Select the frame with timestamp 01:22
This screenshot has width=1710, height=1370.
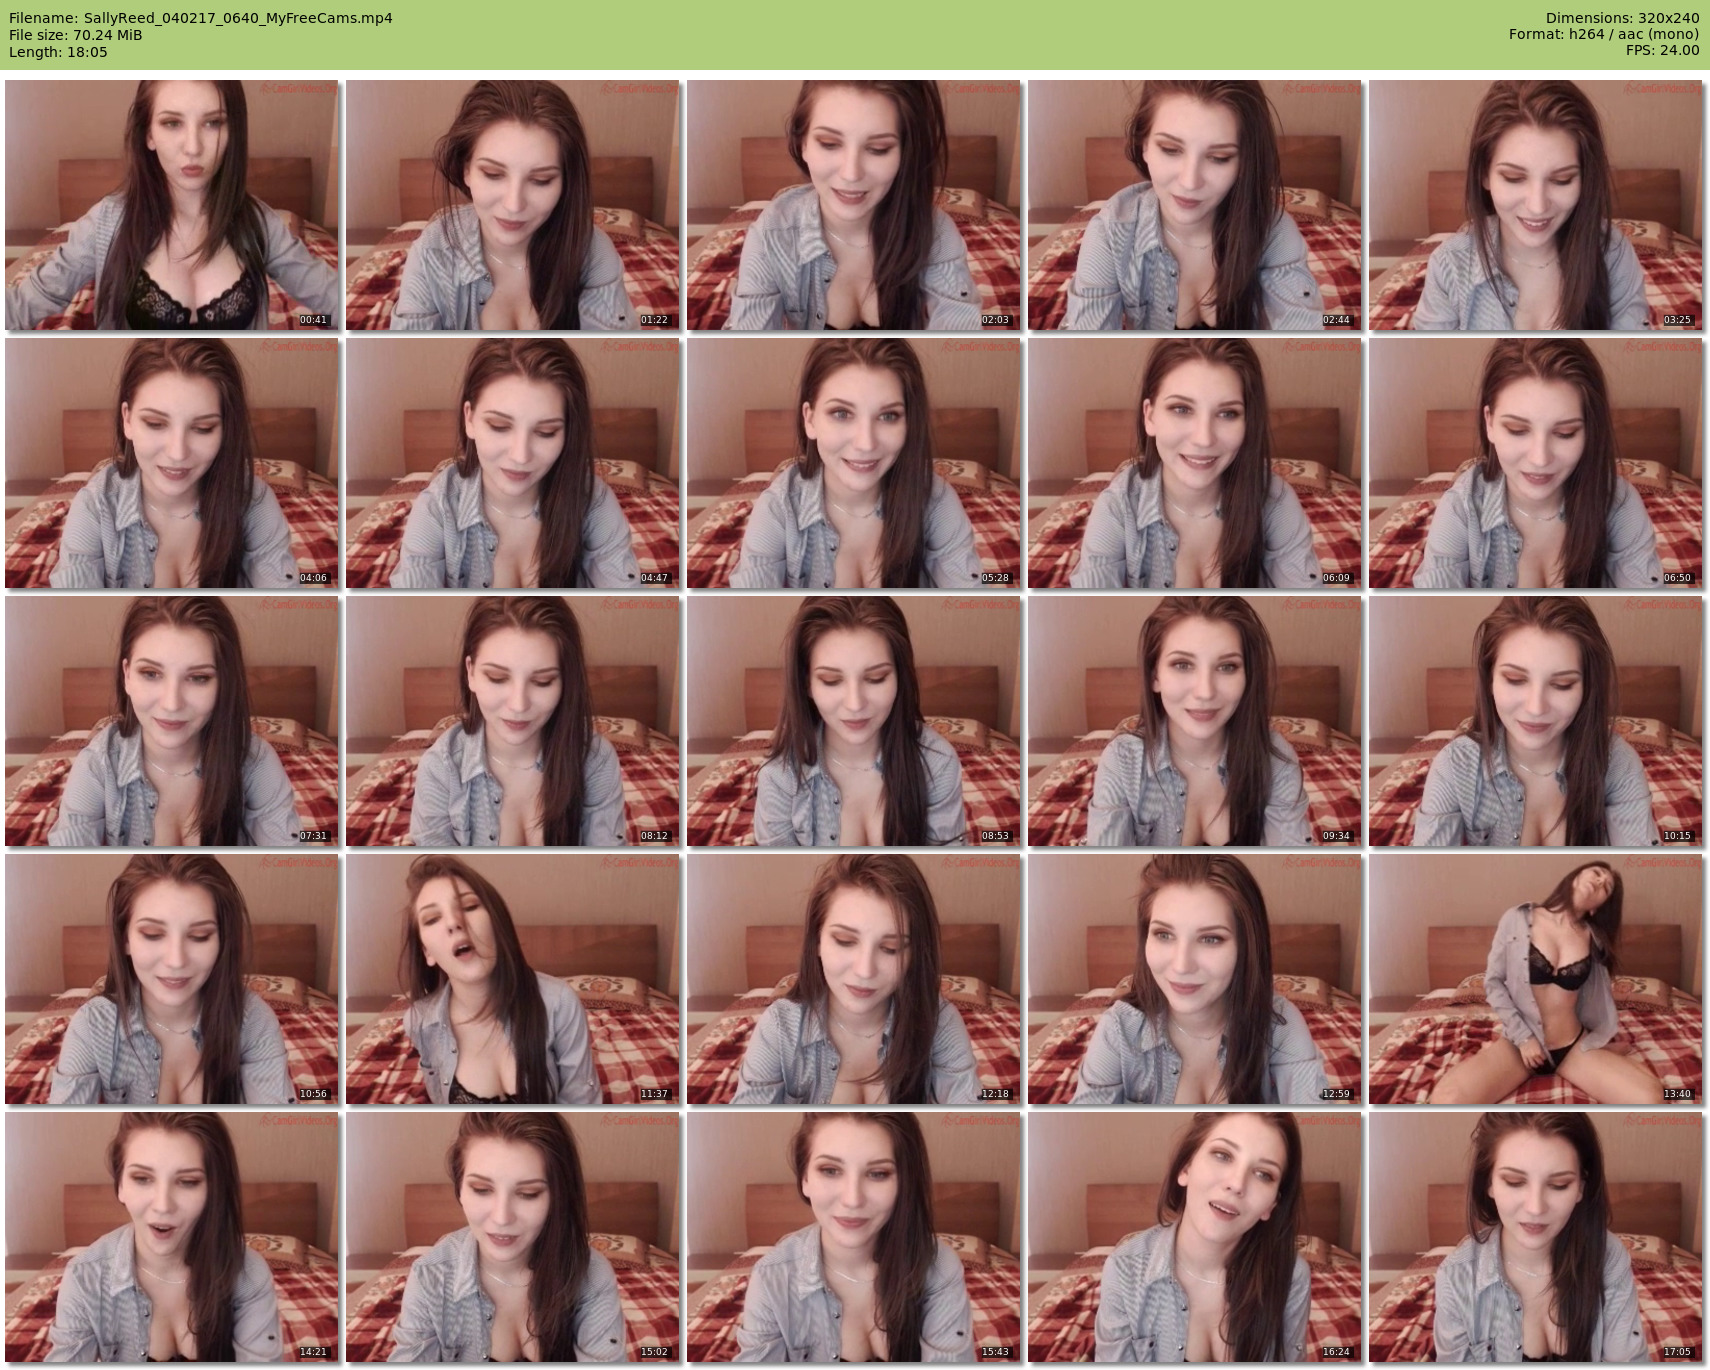(x=512, y=205)
